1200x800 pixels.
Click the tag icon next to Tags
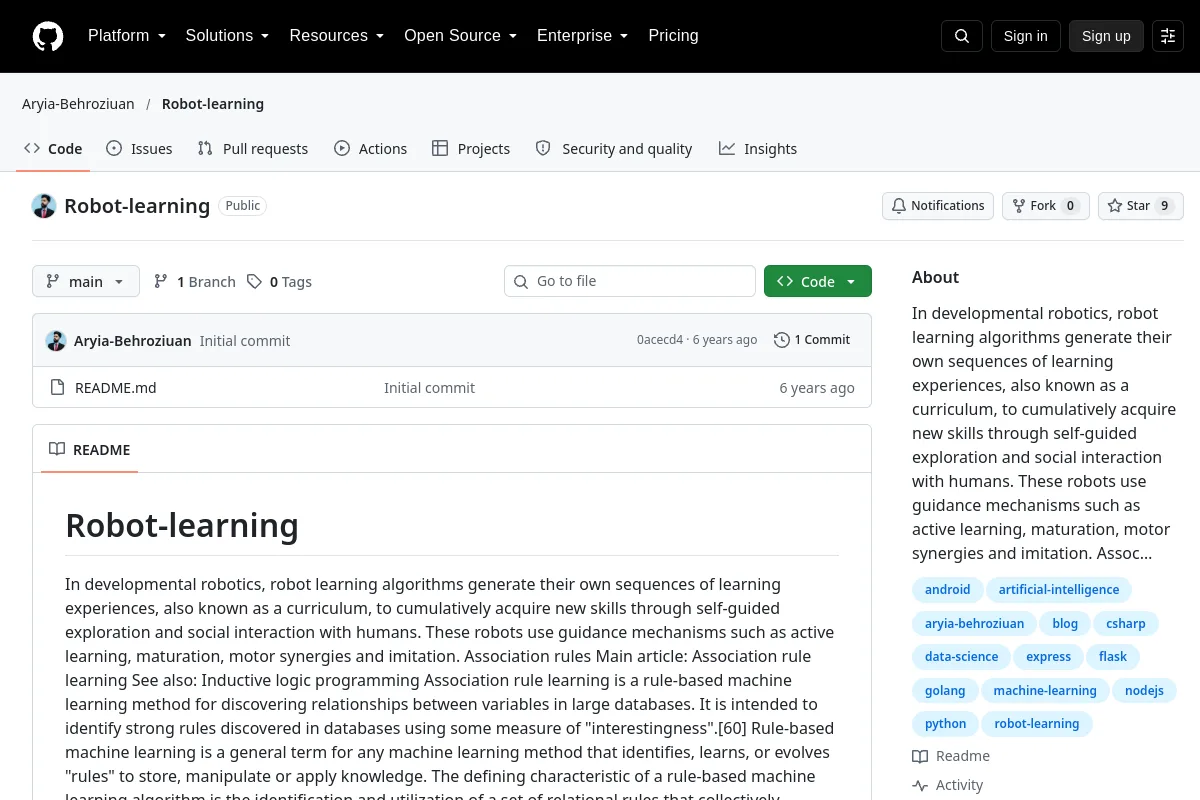(255, 282)
